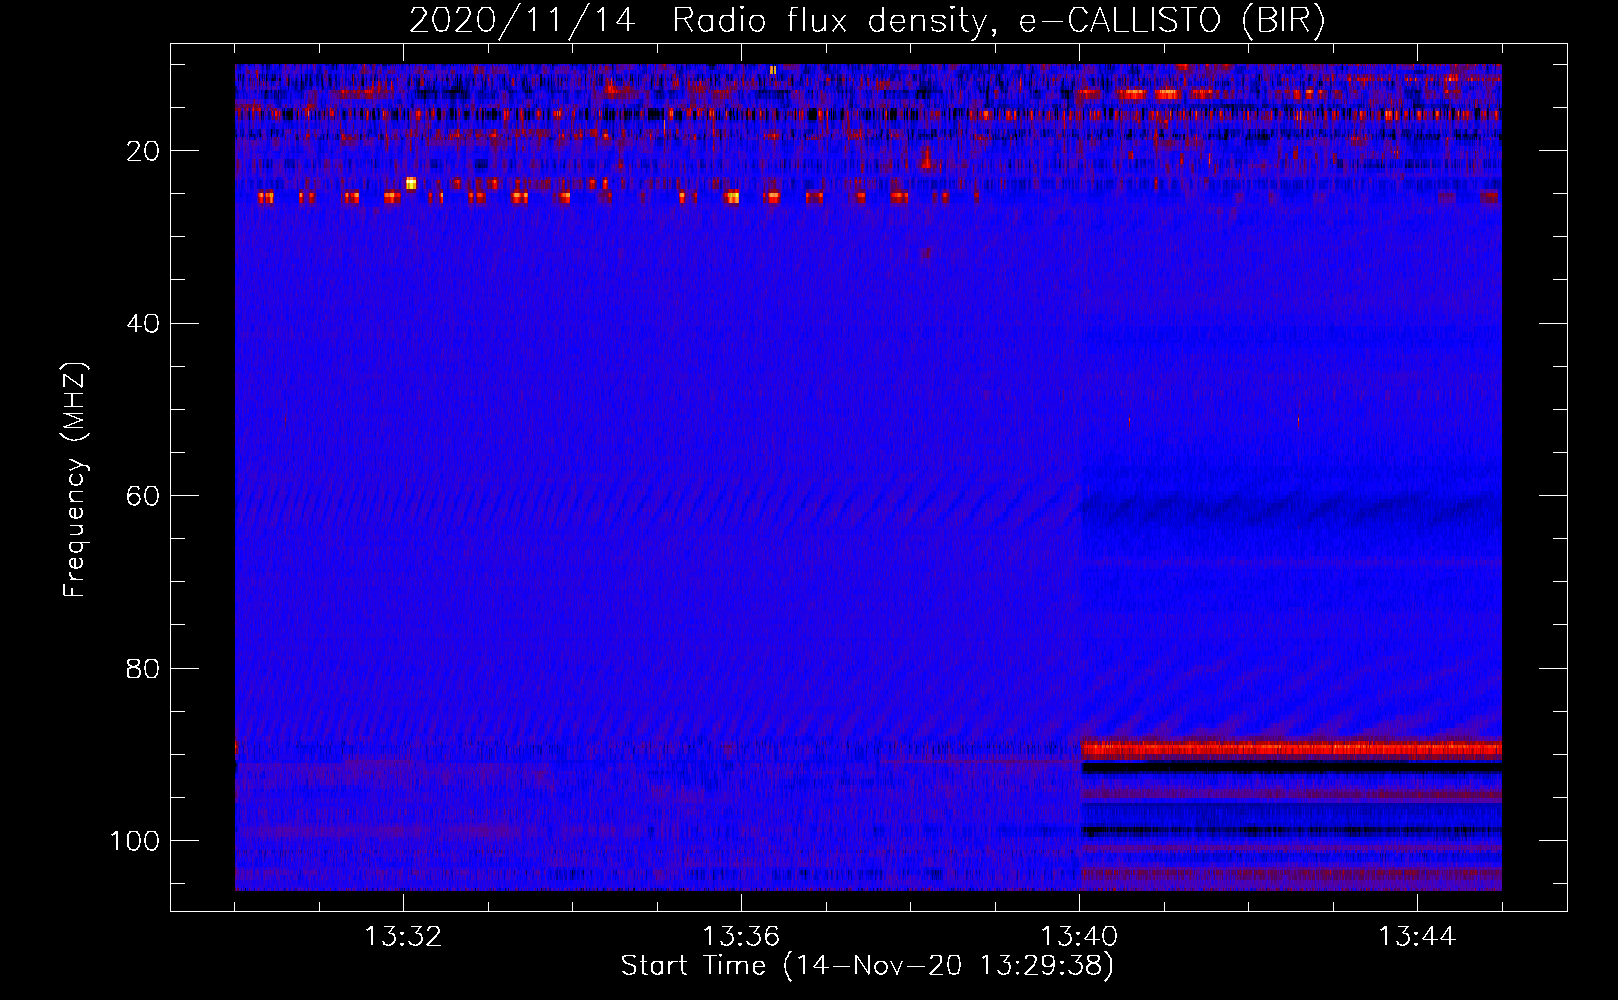Click the plot title '2020/11/14 Radio flux density, e-CALLISTO (BIR)'
This screenshot has height=1000, width=1618.
tap(867, 20)
